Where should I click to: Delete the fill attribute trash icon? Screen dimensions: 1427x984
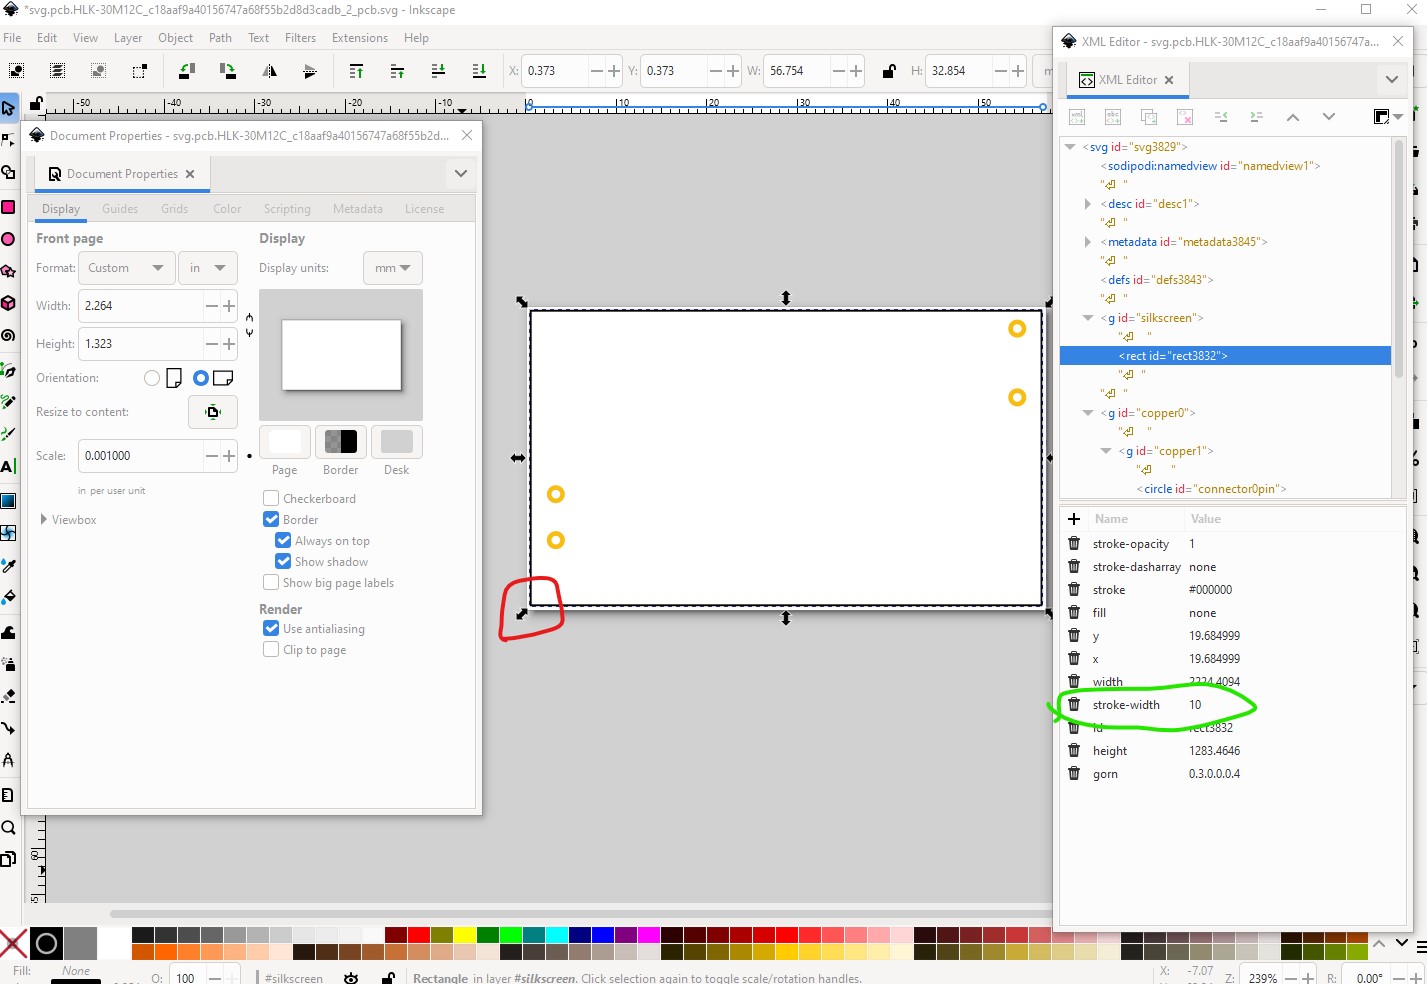pyautogui.click(x=1074, y=612)
